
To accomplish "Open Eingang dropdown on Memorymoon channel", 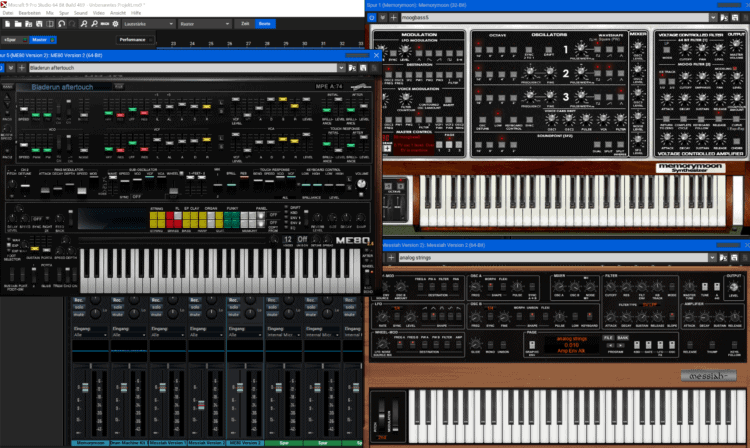I will tap(90, 335).
